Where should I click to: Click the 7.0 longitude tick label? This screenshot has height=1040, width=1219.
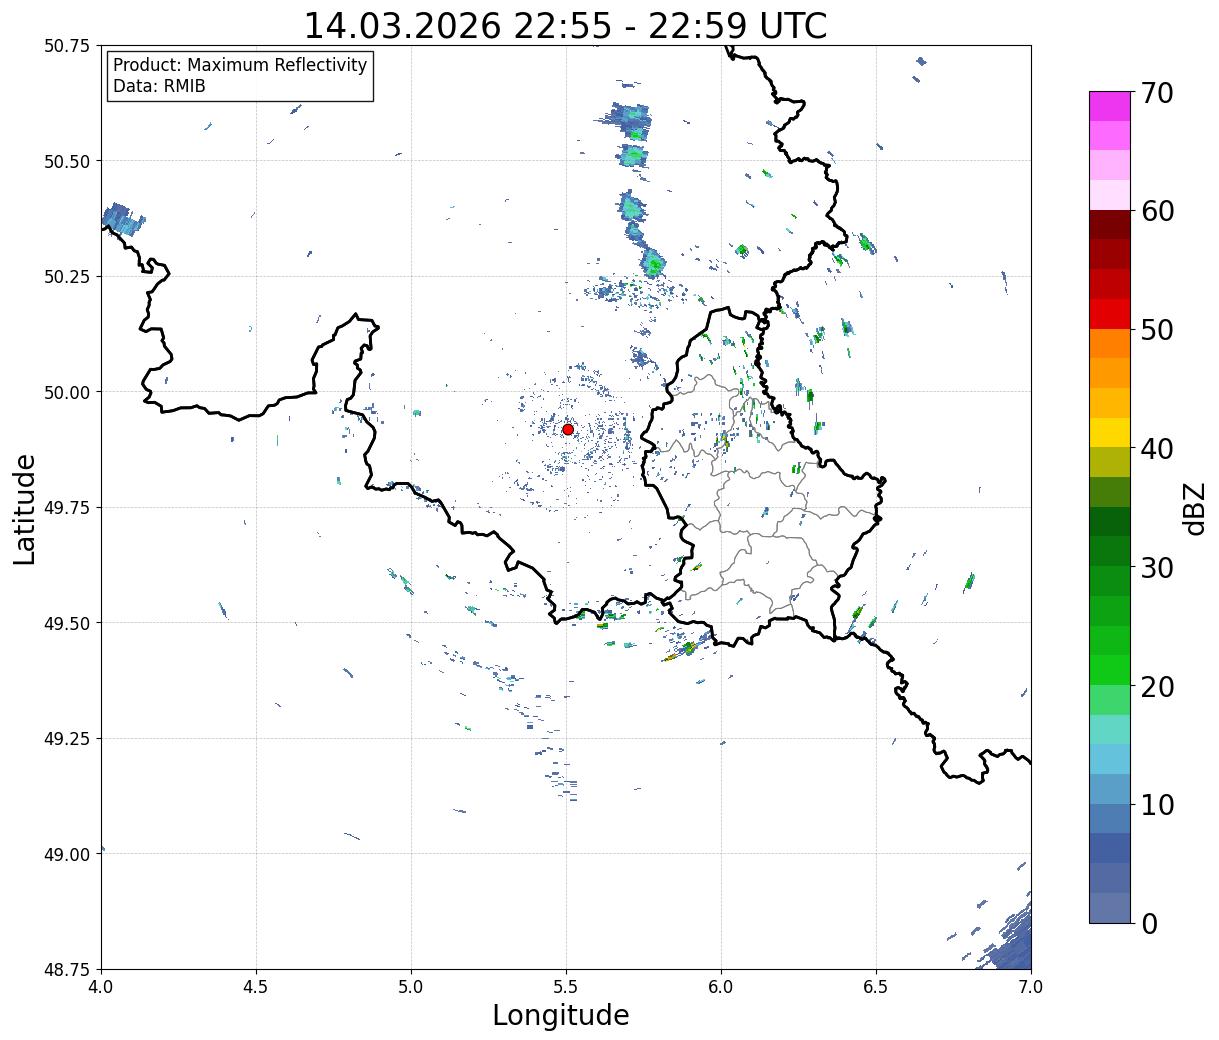1031,987
